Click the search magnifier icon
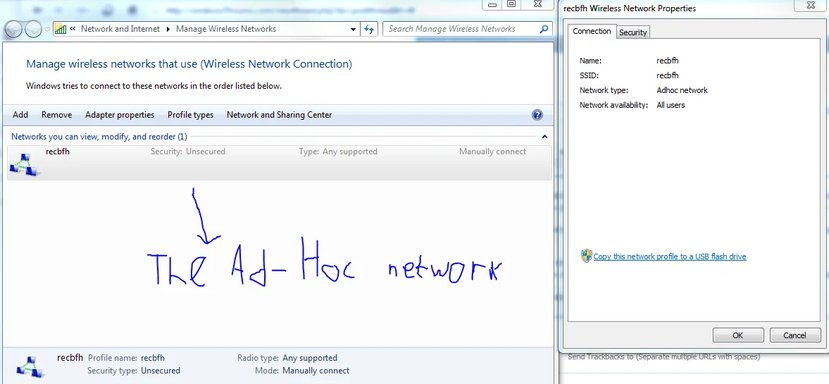This screenshot has width=829, height=384. click(543, 29)
